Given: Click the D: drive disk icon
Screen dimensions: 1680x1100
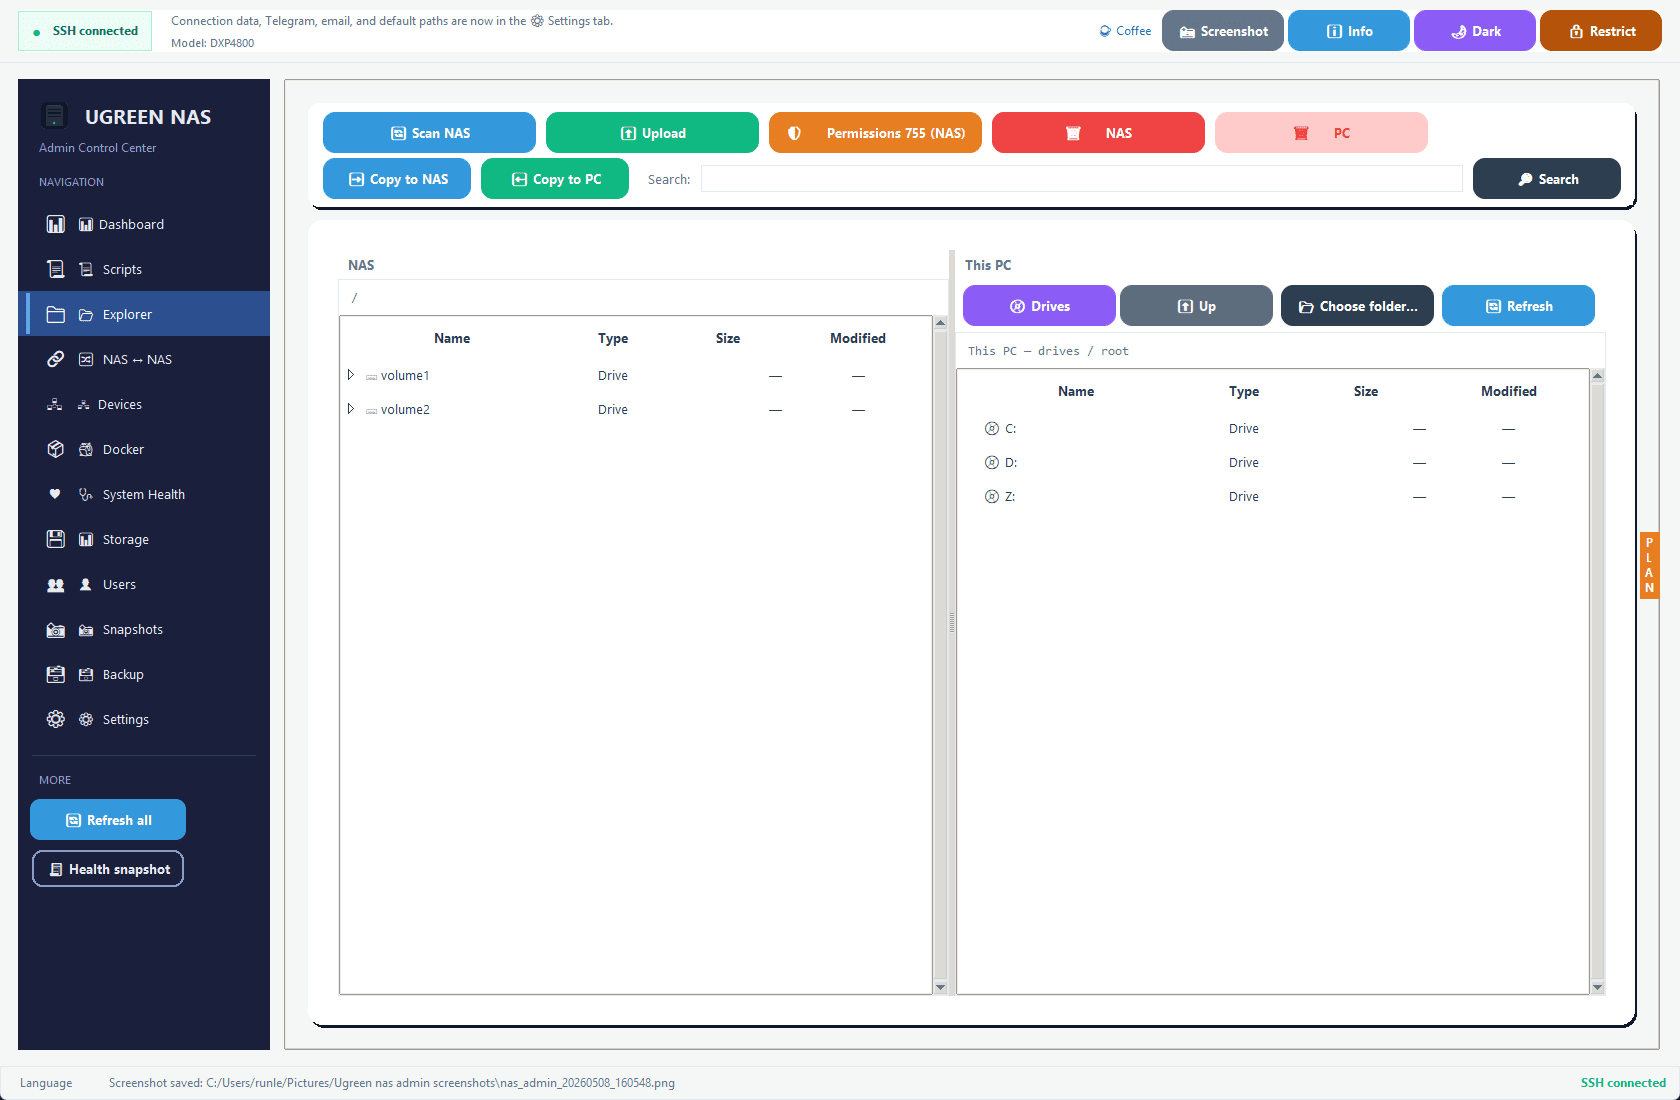Looking at the screenshot, I should 992,463.
